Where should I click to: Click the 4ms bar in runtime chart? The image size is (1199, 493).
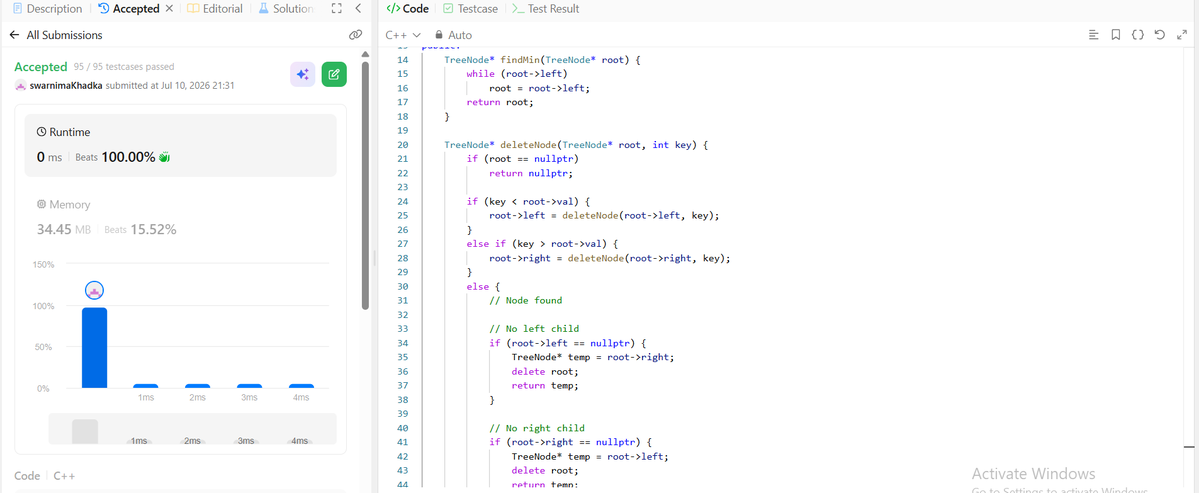click(x=301, y=386)
